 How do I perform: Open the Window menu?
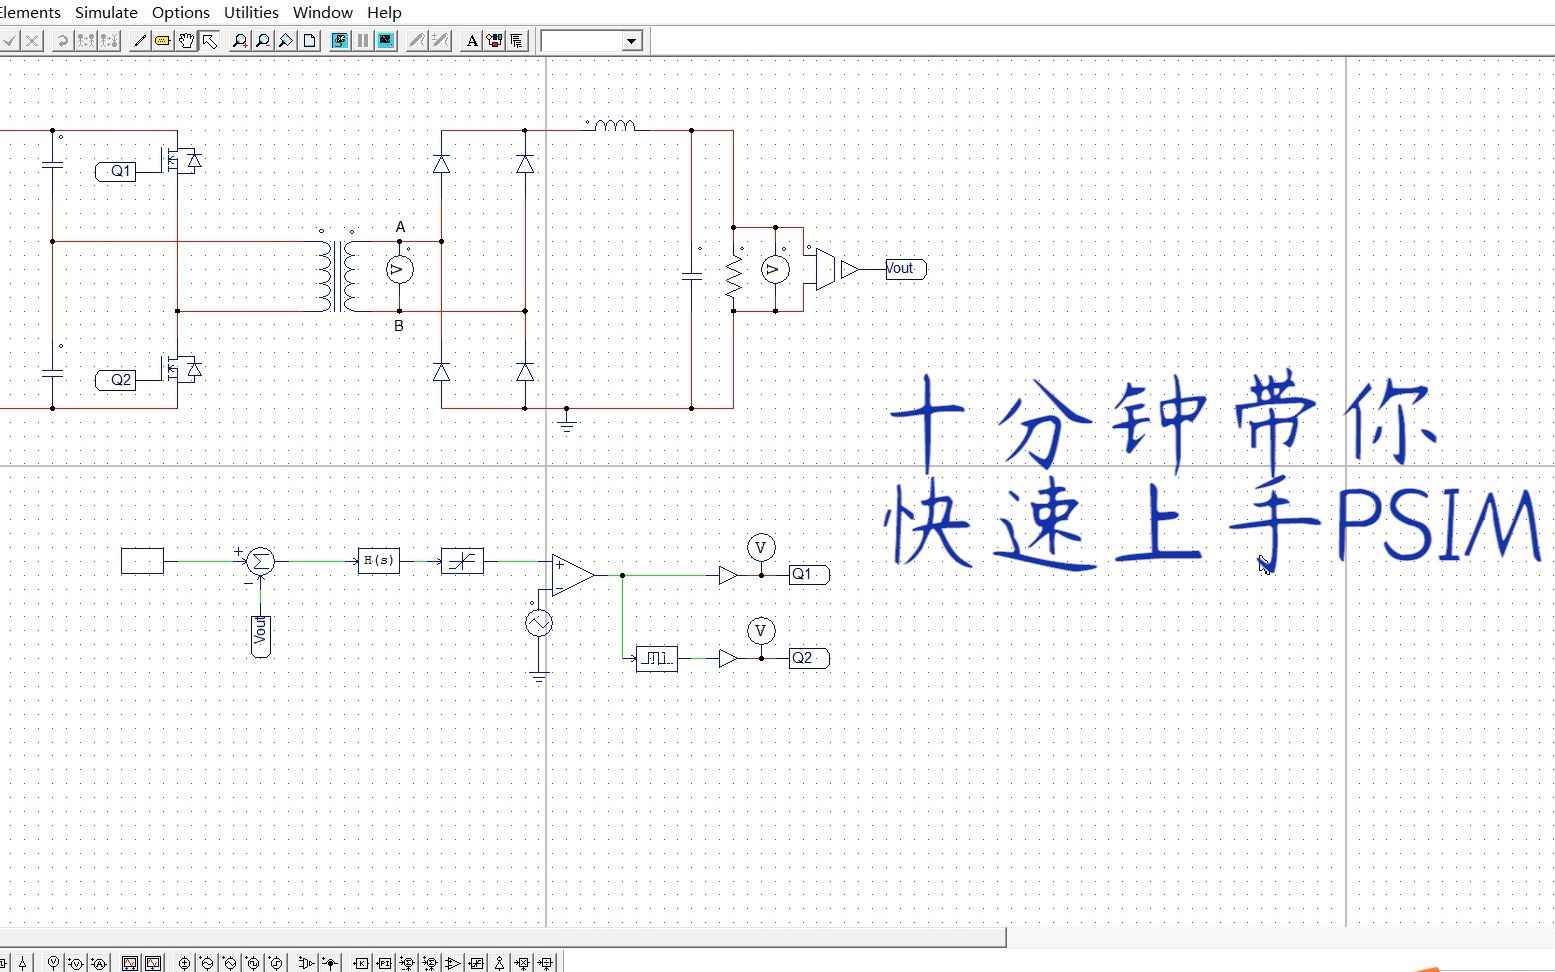point(323,12)
